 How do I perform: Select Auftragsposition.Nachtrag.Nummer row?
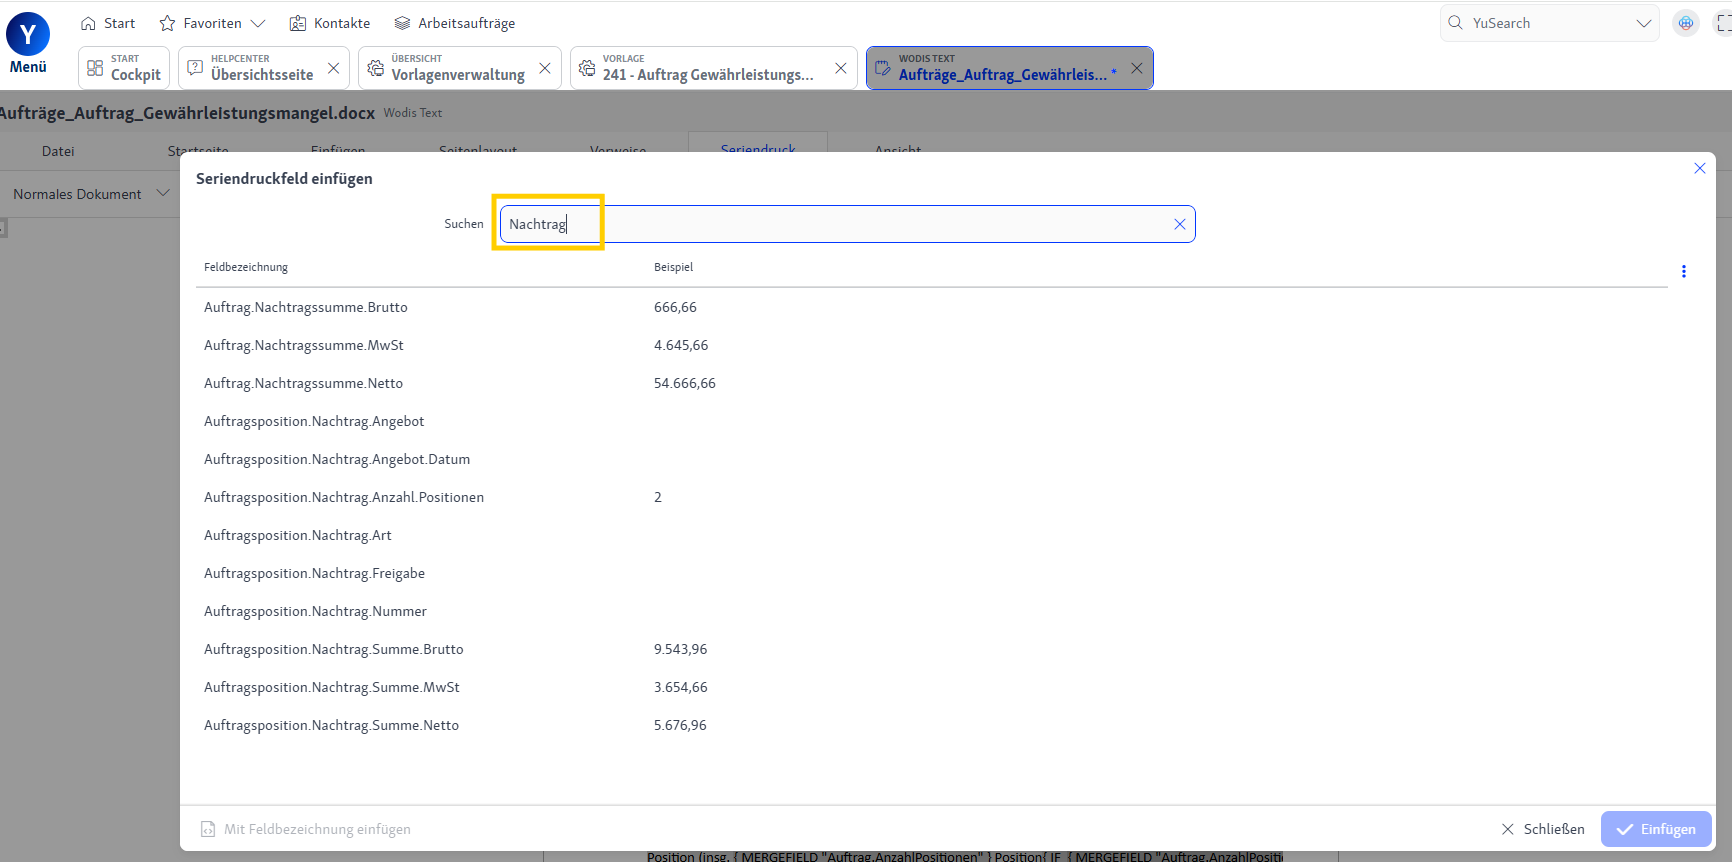[x=932, y=611]
